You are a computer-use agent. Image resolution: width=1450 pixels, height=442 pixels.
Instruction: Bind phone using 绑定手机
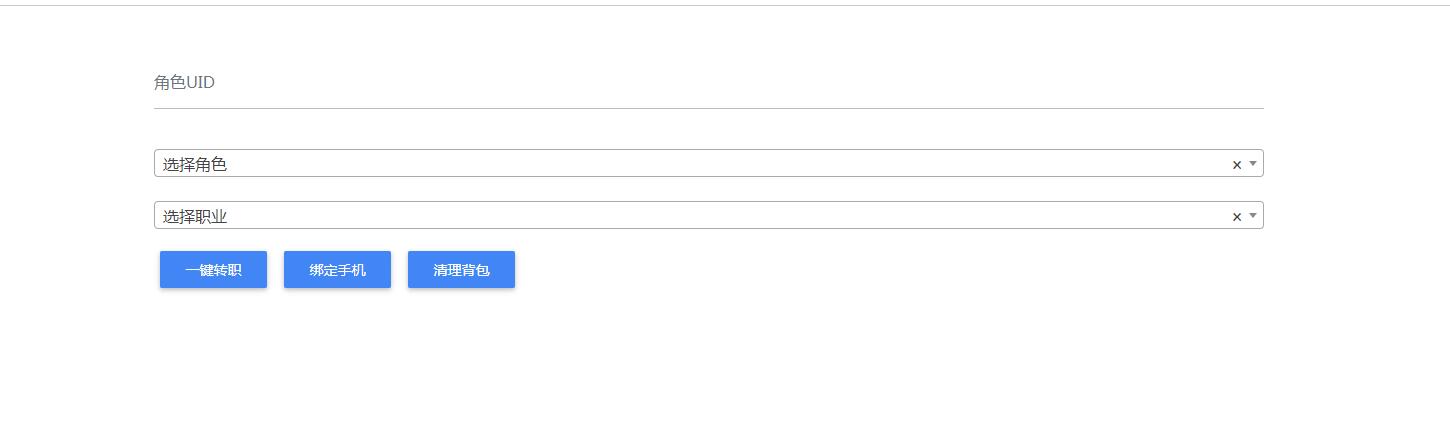point(337,270)
